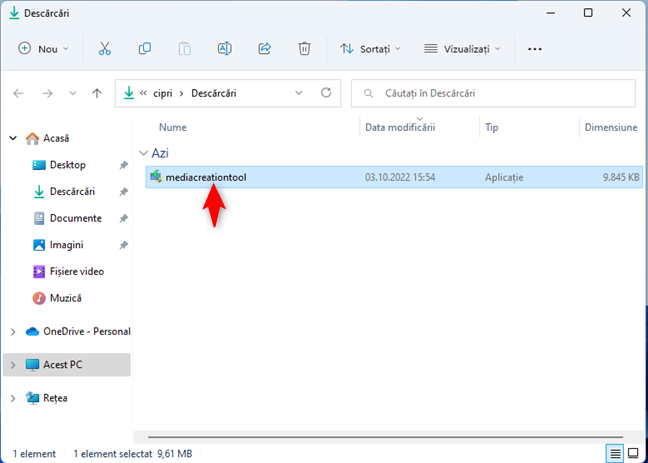Open Fișiere video in the sidebar
This screenshot has width=648, height=463.
point(76,272)
